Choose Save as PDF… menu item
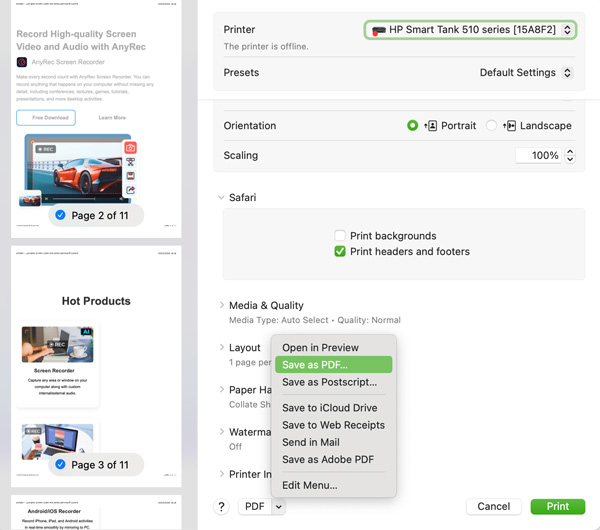The image size is (600, 530). 334,365
